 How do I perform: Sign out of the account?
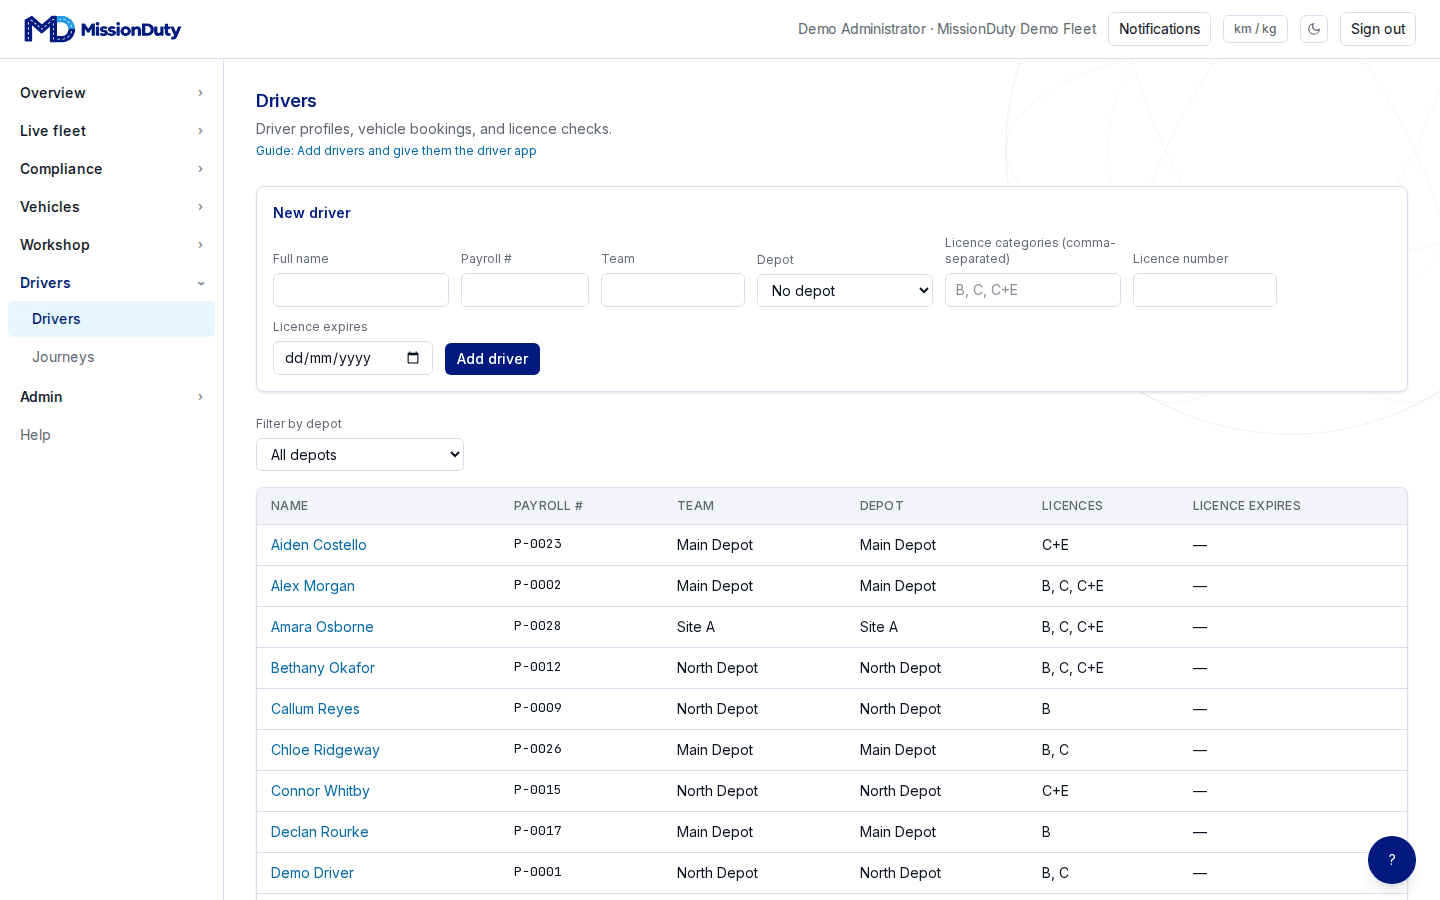(1378, 29)
